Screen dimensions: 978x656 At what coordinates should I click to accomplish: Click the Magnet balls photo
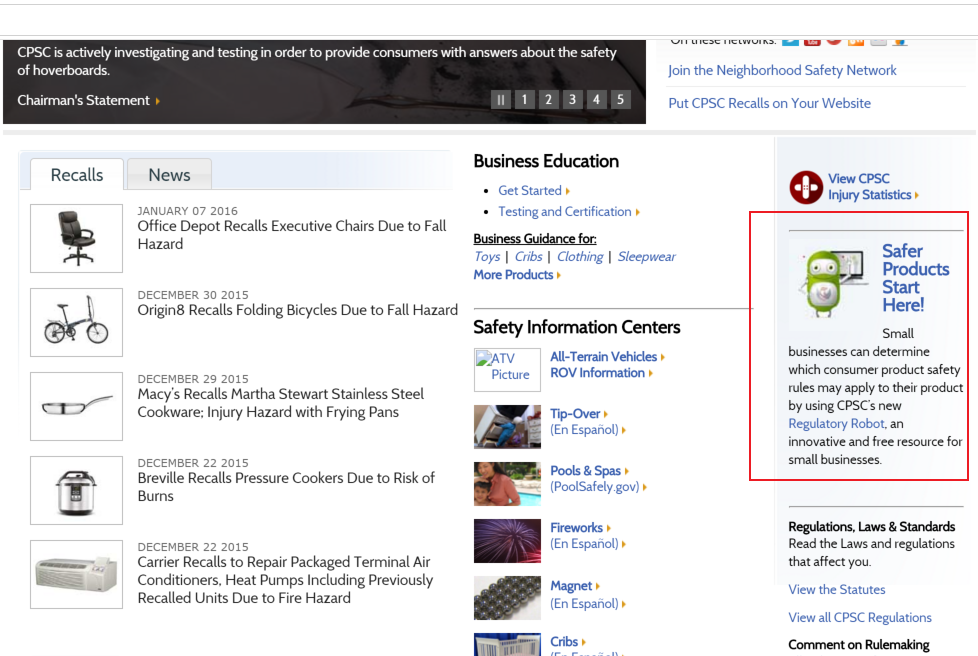tap(507, 598)
